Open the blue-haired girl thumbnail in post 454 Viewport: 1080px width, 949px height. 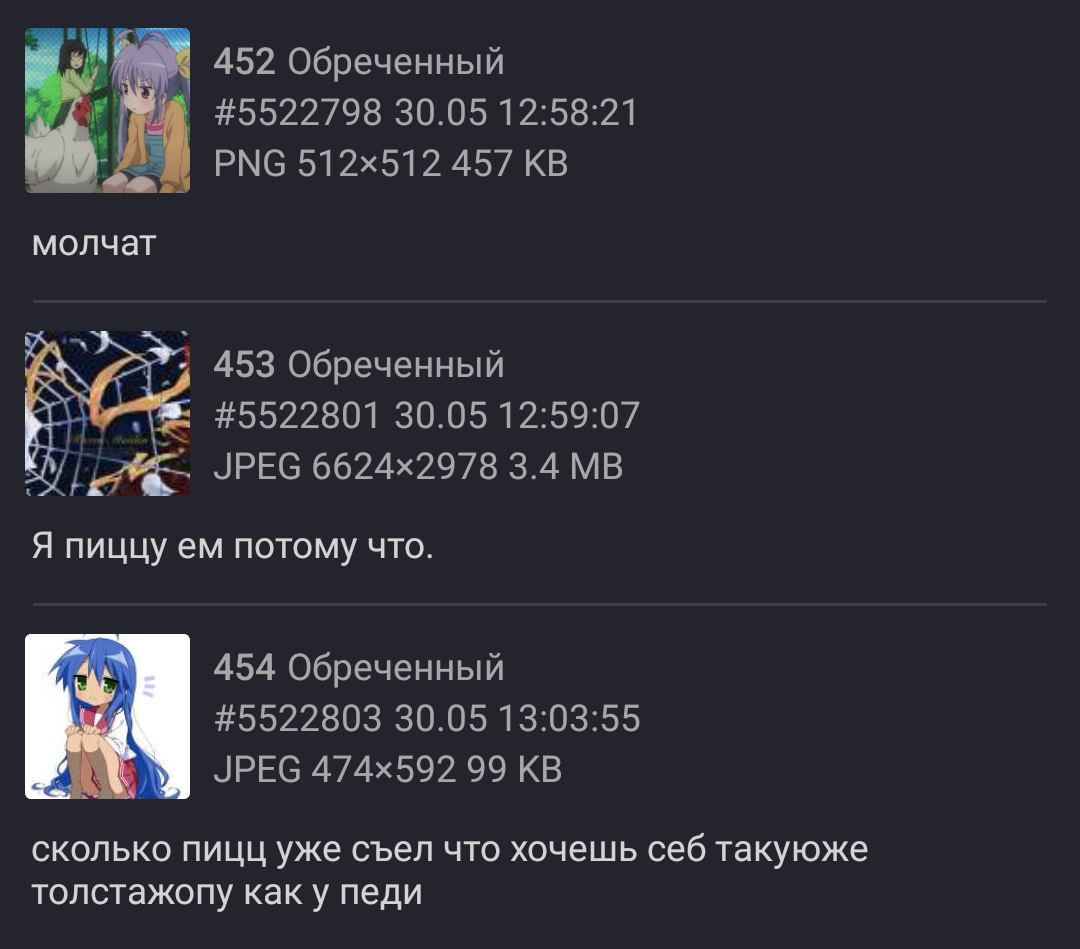(x=107, y=716)
